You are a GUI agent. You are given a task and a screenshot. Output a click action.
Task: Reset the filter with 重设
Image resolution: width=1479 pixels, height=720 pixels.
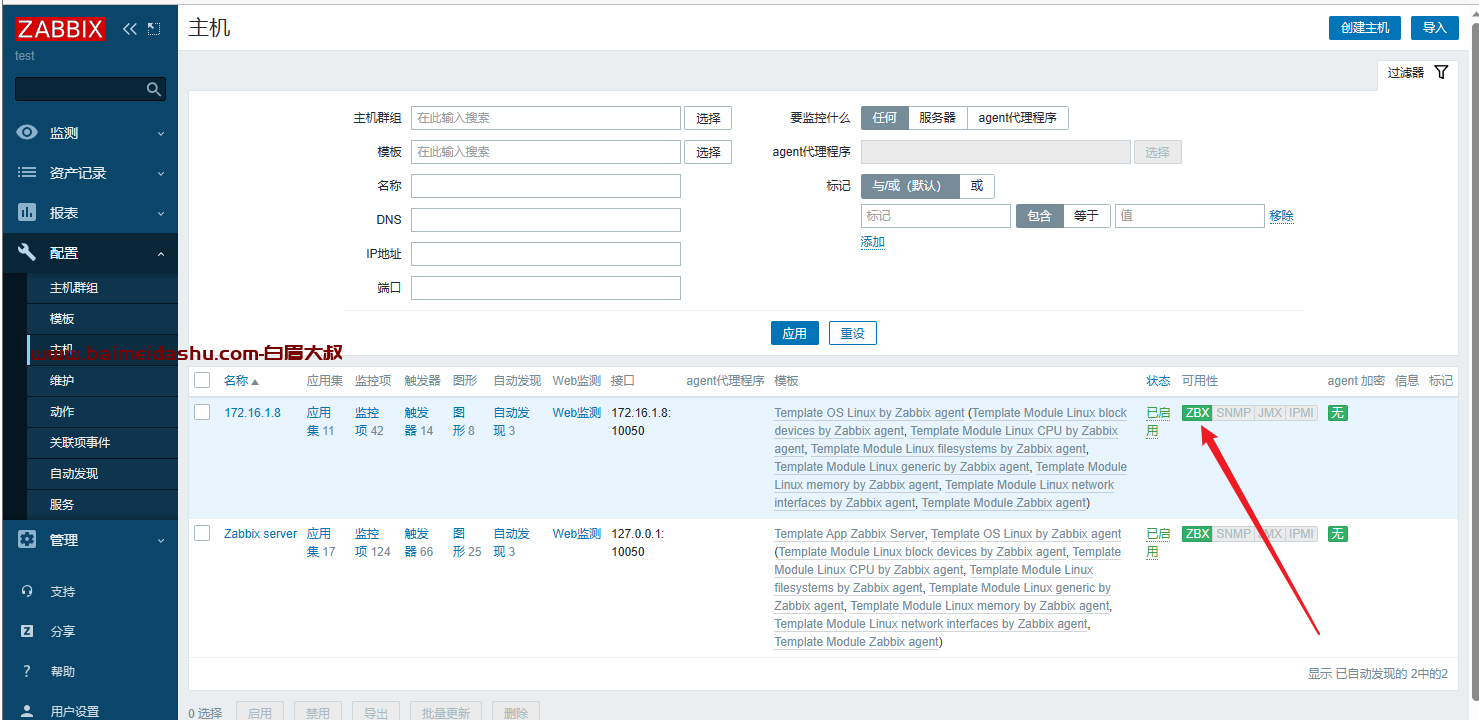click(x=853, y=333)
